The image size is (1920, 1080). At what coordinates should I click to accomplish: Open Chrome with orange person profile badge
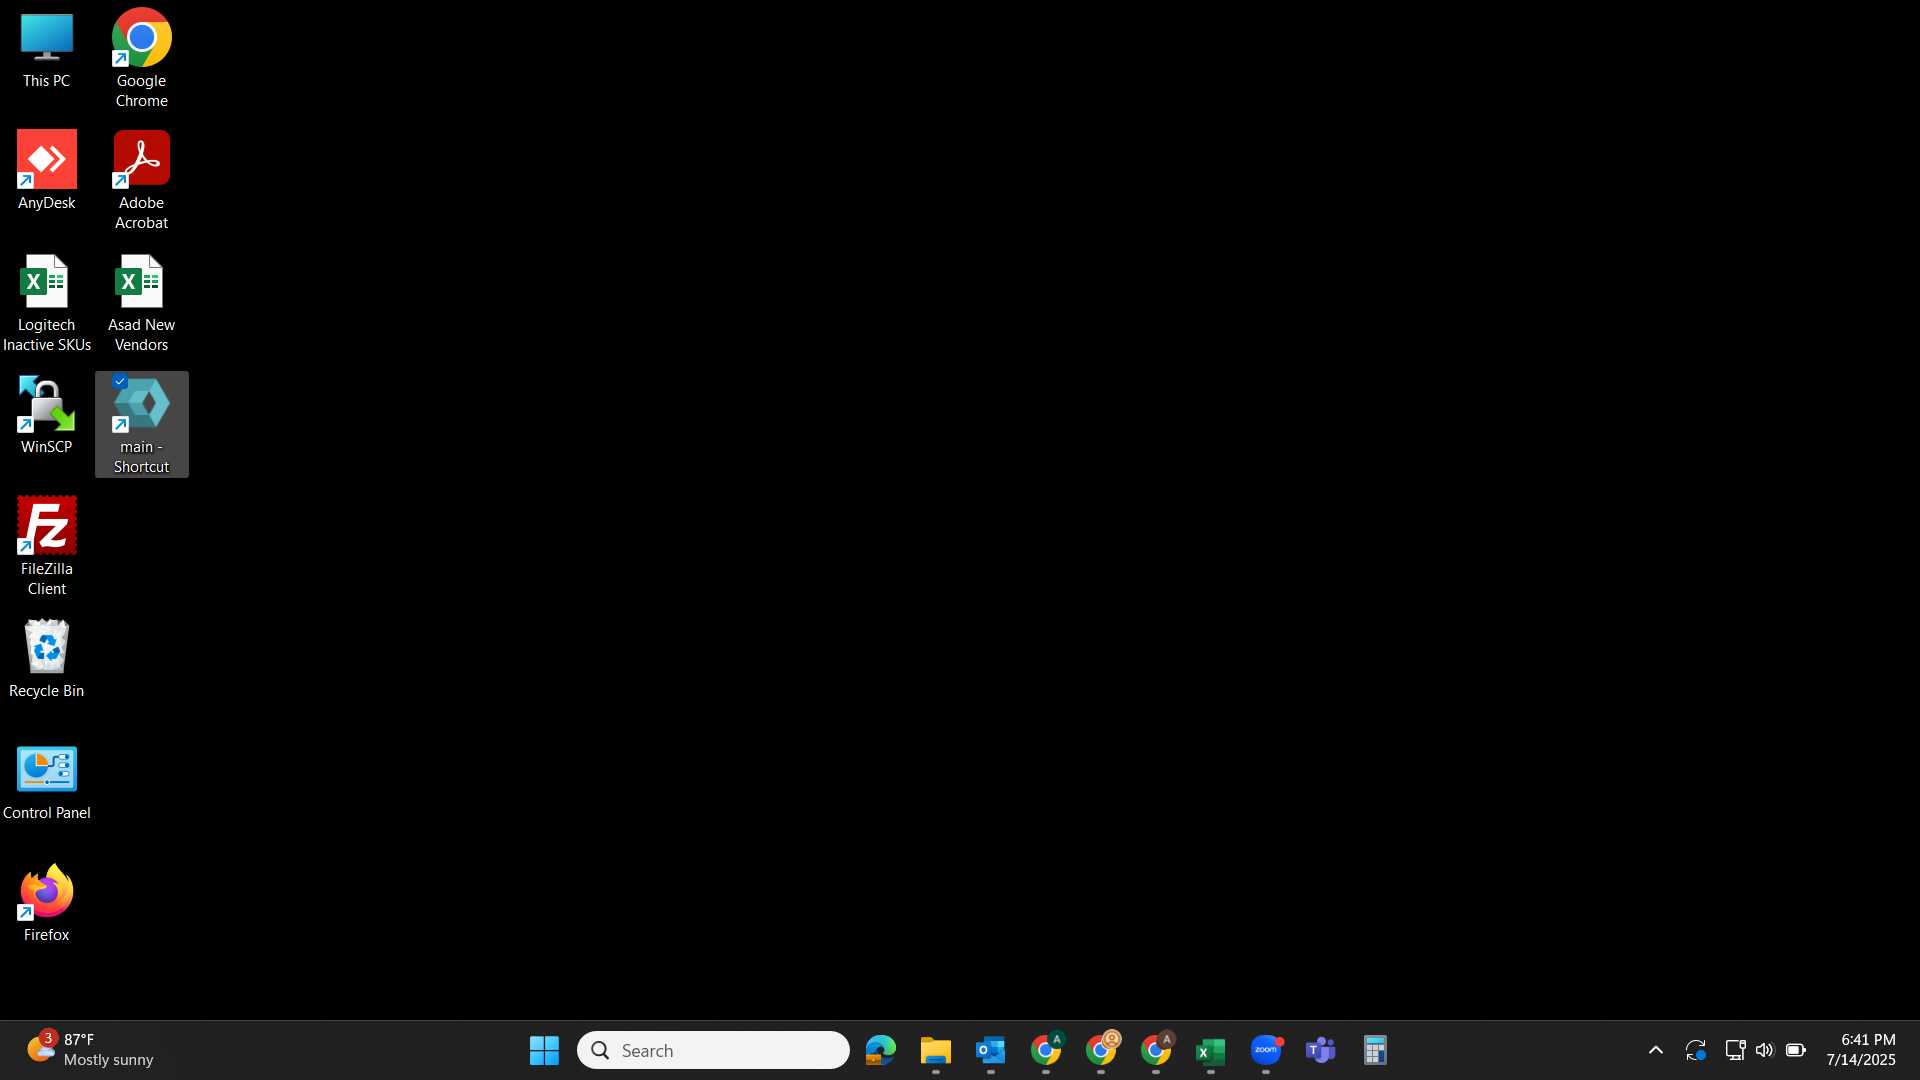(x=1101, y=1050)
